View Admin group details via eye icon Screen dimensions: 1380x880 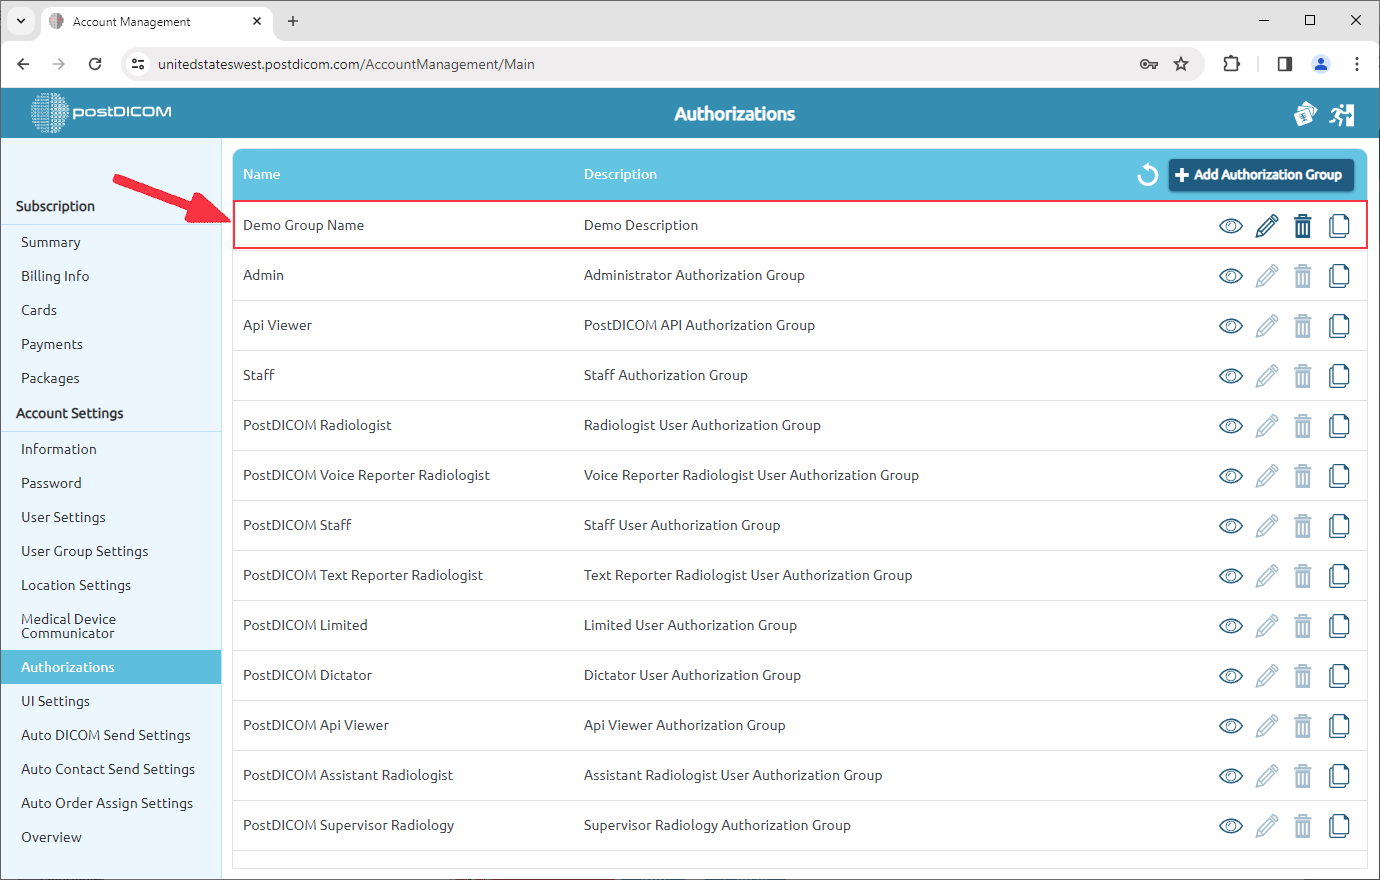[x=1230, y=275]
